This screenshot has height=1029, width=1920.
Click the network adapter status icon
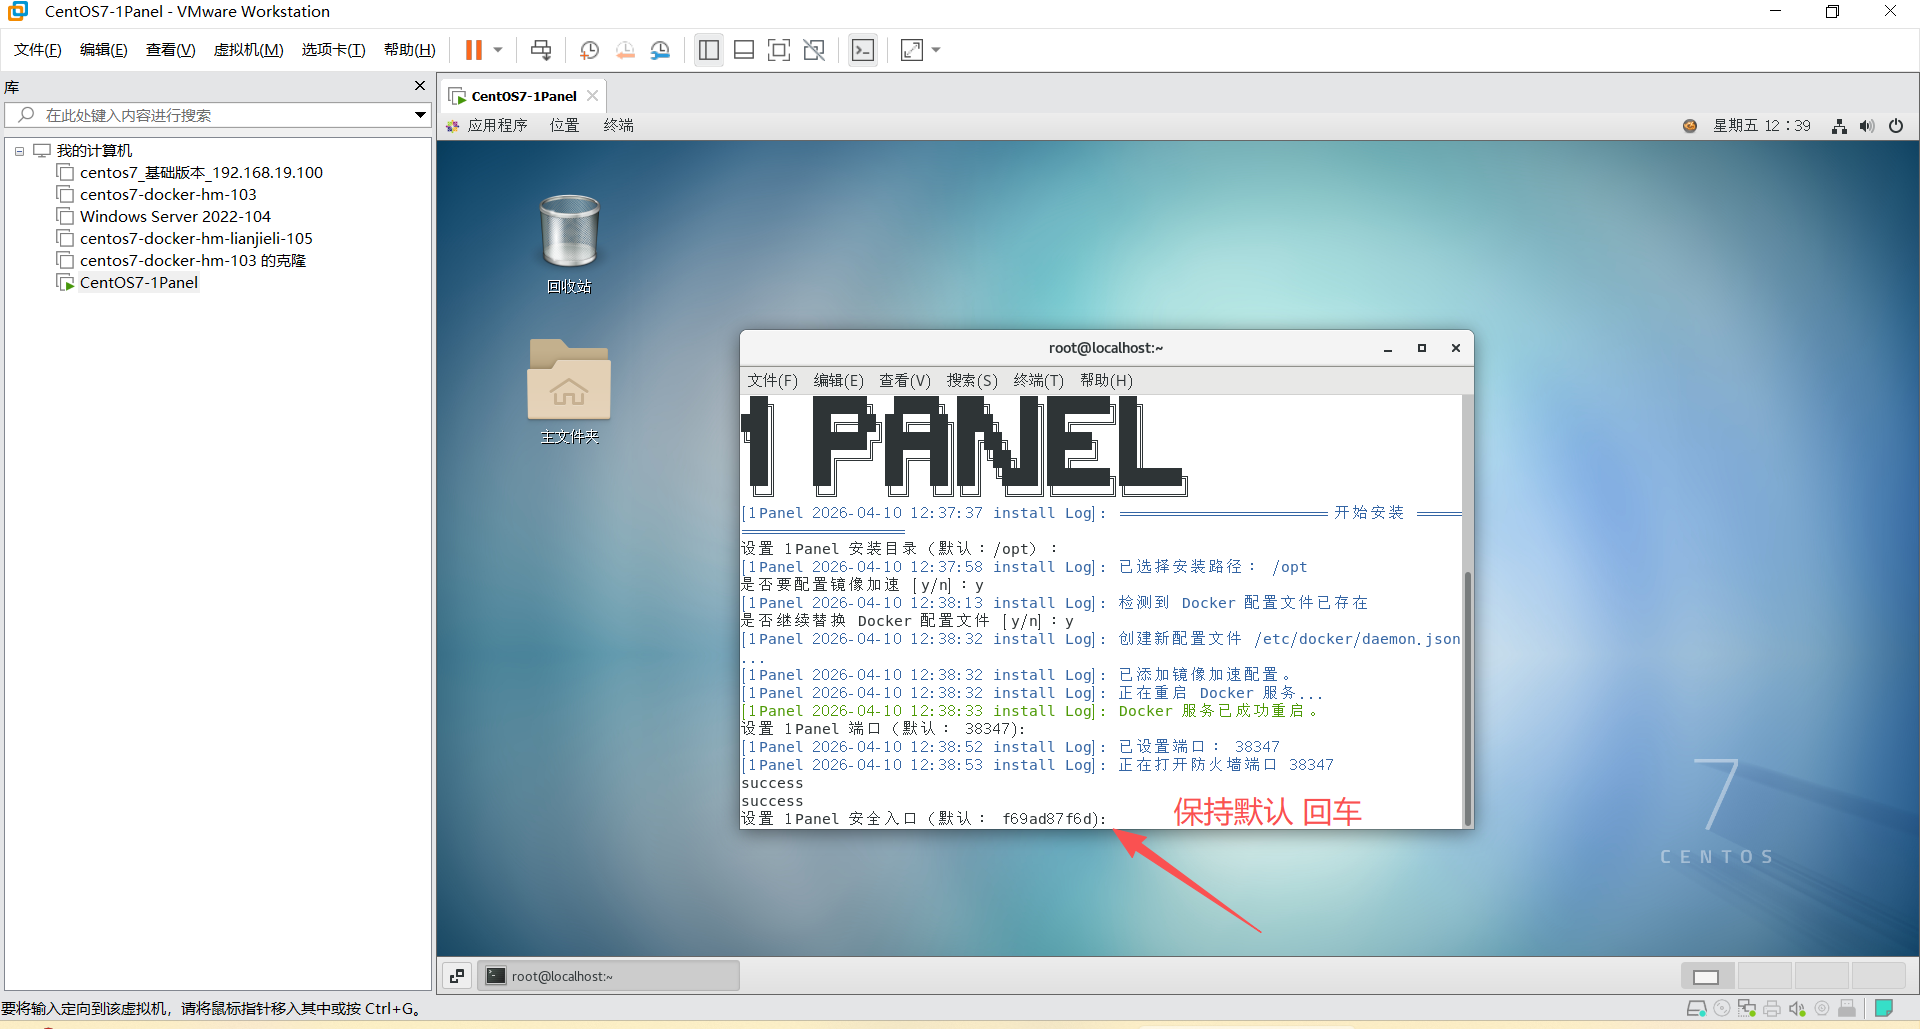pyautogui.click(x=1747, y=1008)
